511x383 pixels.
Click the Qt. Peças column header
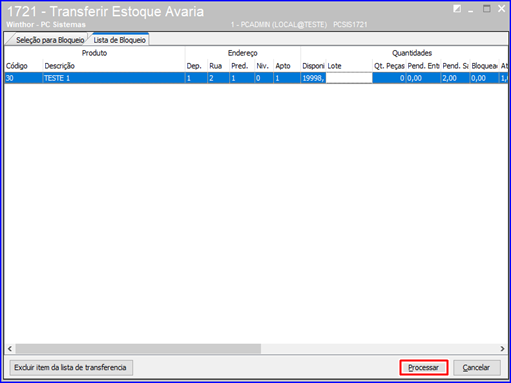pyautogui.click(x=389, y=66)
